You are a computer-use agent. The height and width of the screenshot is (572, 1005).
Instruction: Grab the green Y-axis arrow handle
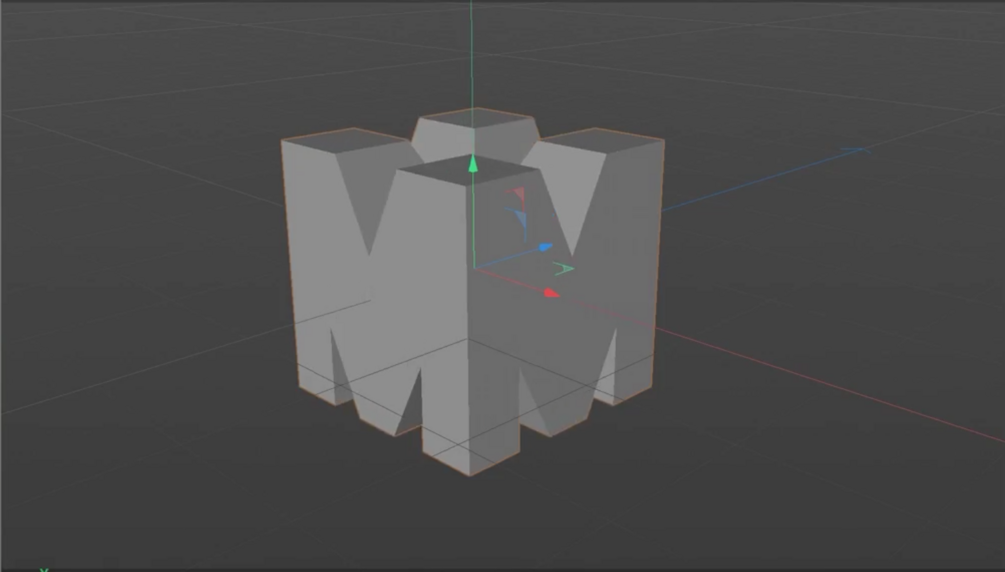pos(473,164)
